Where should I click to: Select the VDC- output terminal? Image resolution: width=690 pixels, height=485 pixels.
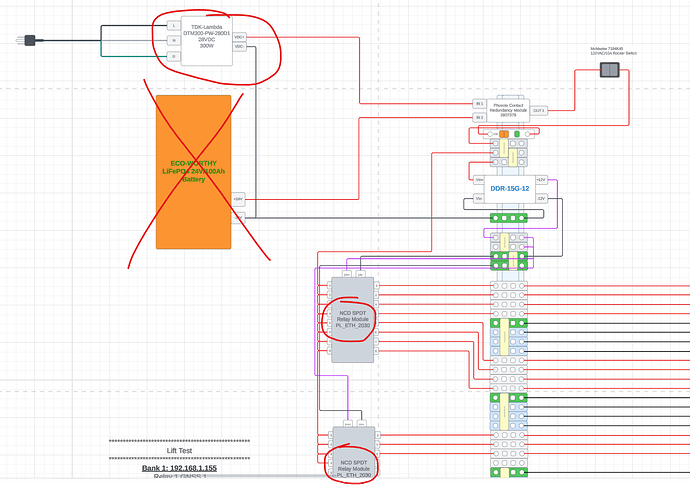(239, 46)
